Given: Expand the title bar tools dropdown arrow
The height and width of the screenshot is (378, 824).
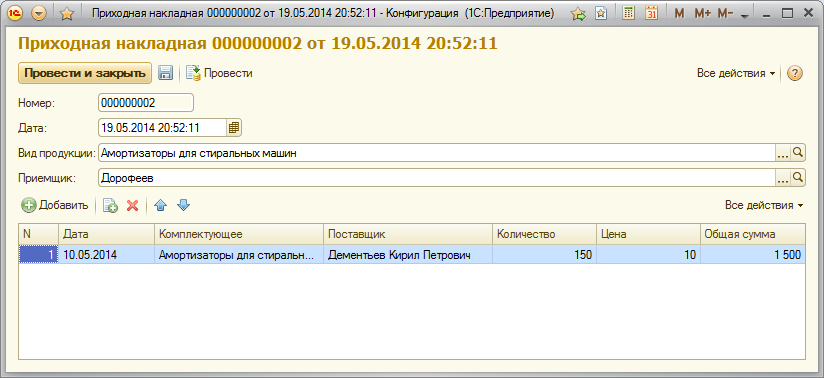Looking at the screenshot, I should tap(744, 16).
